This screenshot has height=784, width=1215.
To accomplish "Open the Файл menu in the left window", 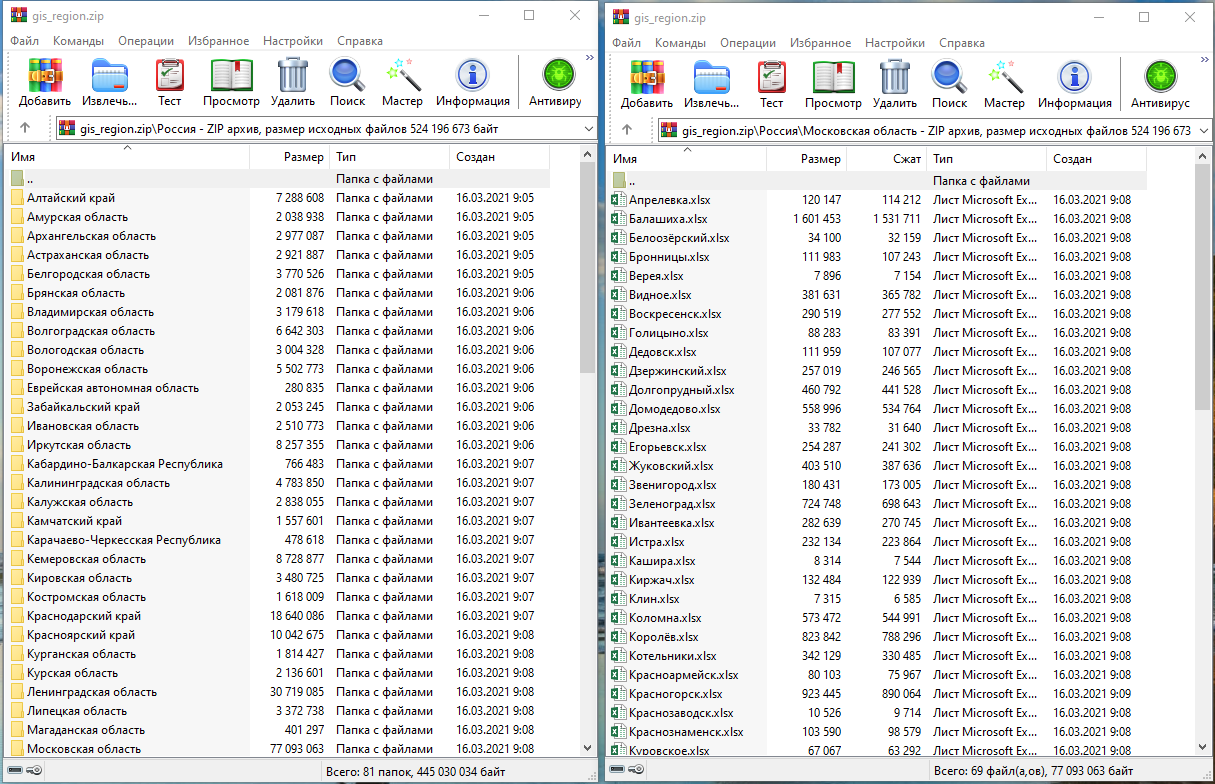I will tap(24, 41).
